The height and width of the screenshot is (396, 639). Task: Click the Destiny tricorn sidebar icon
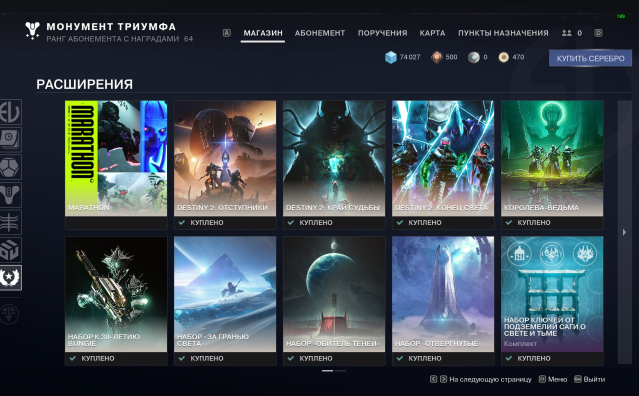[10, 195]
